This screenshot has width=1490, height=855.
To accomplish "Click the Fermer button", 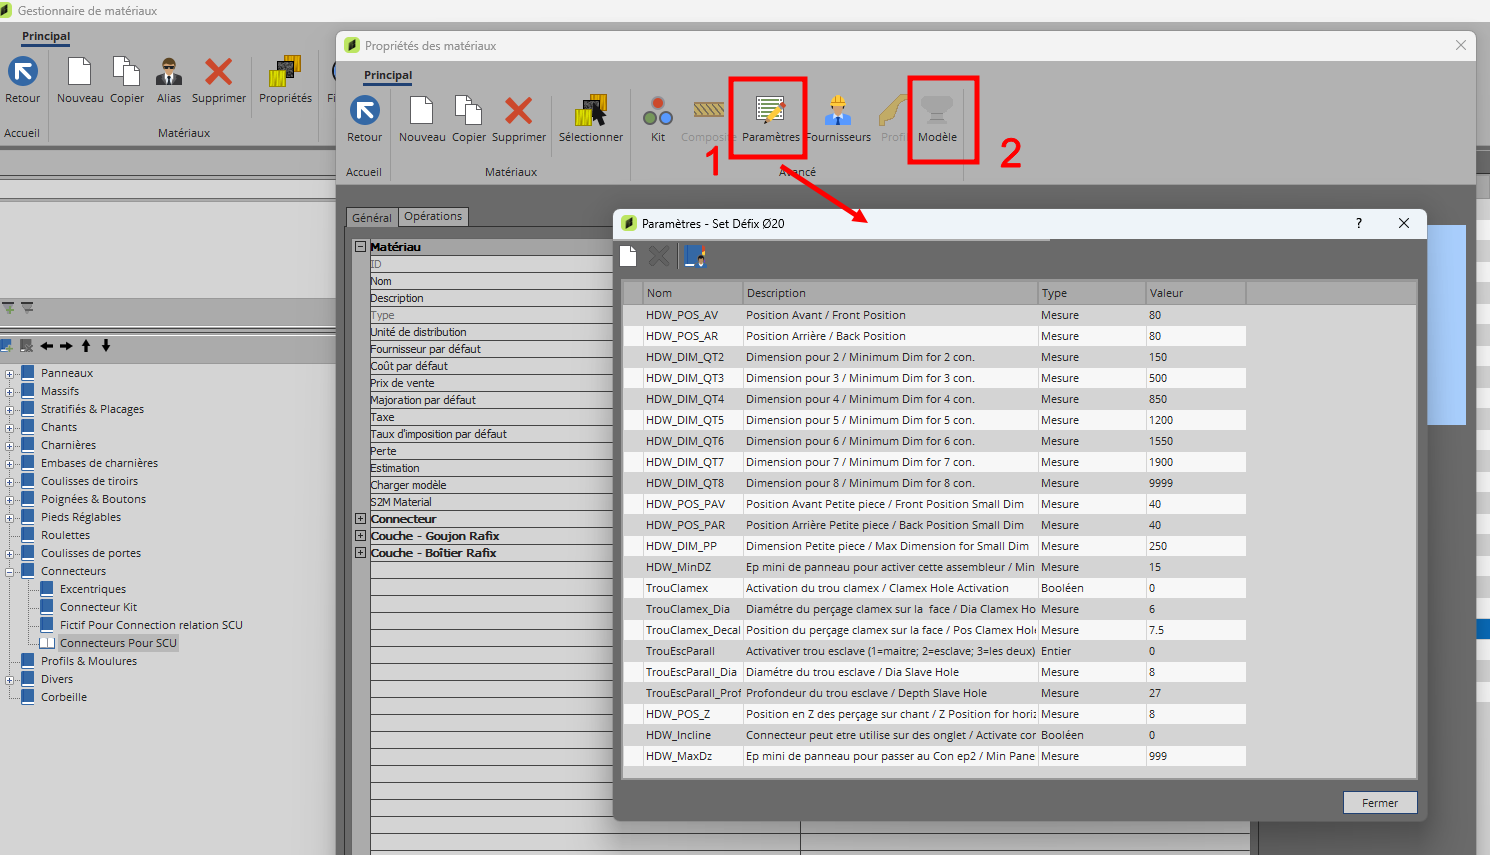I will [x=1380, y=803].
